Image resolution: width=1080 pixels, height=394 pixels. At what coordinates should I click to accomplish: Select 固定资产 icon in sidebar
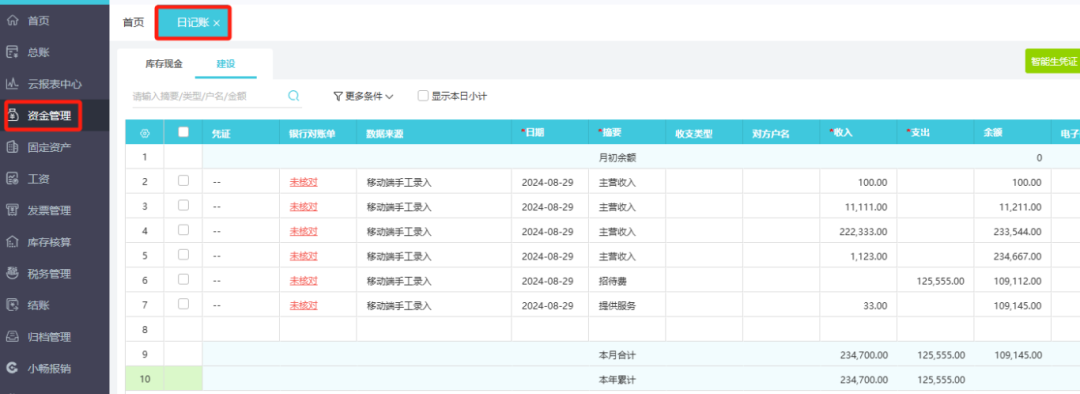pos(12,147)
